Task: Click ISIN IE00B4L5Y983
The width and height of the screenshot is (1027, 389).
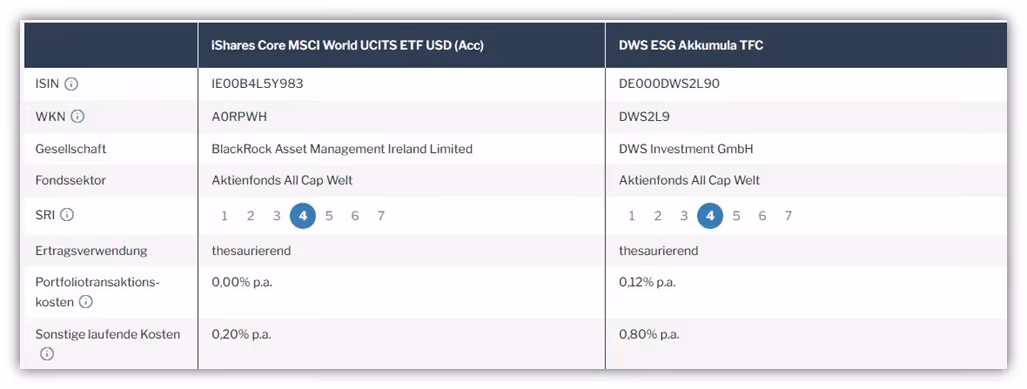Action: pos(257,84)
